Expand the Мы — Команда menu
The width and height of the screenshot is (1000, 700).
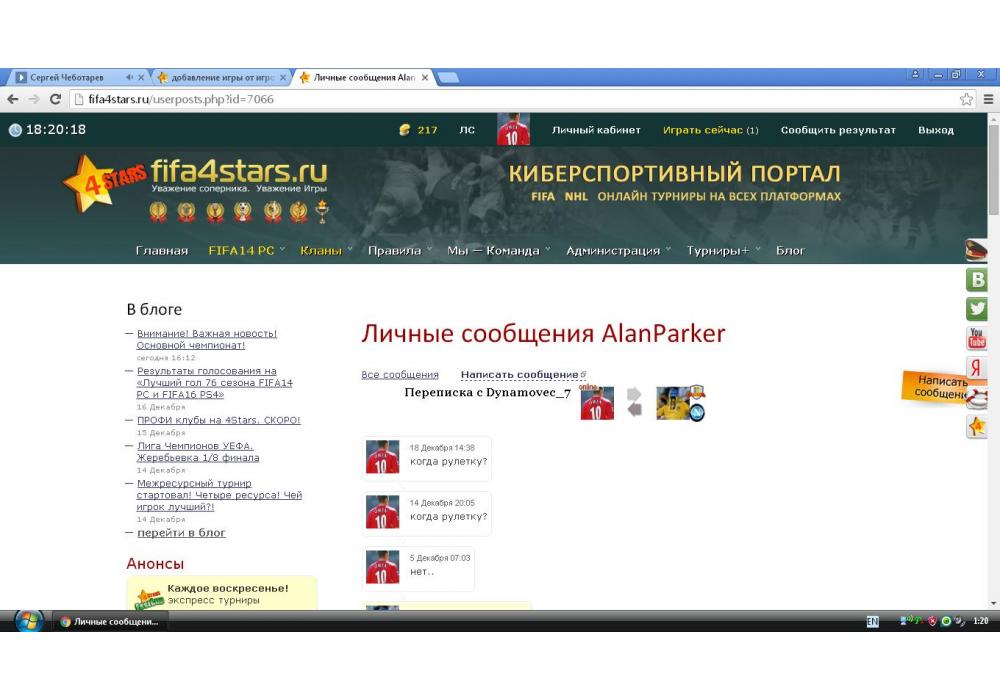[x=498, y=251]
